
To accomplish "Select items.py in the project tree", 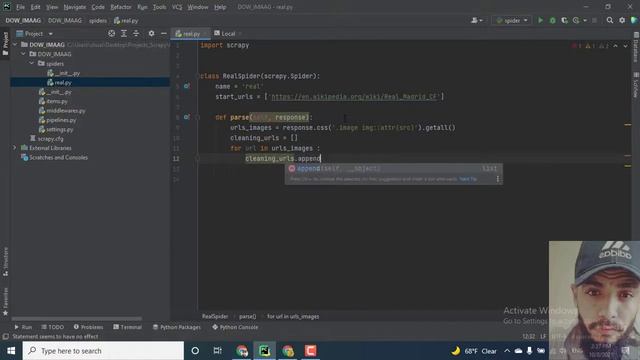I will point(53,101).
